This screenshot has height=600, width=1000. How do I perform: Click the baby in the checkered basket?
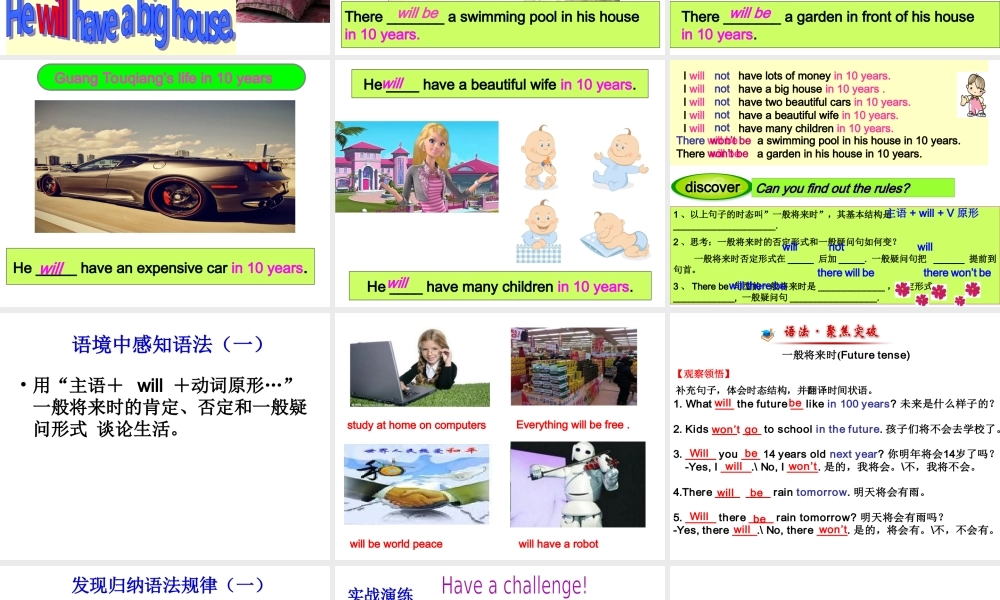(540, 231)
